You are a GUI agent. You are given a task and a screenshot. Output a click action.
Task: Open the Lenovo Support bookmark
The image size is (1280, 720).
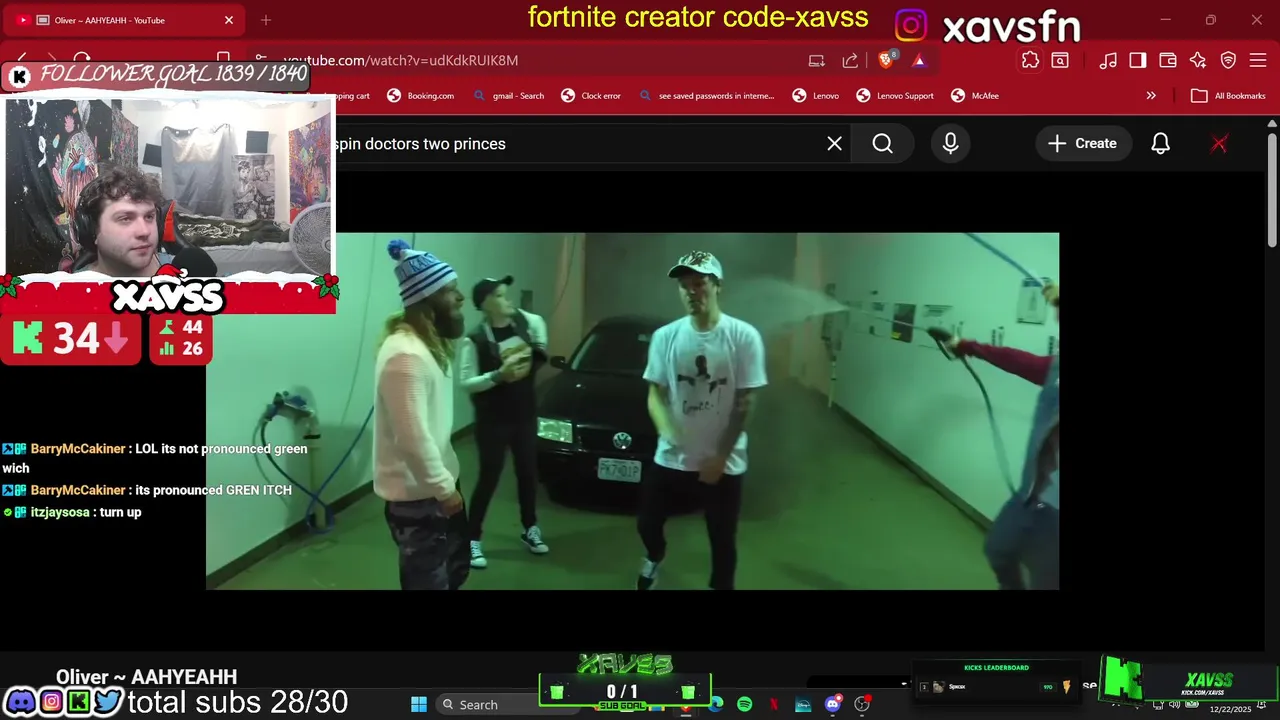[x=895, y=96]
